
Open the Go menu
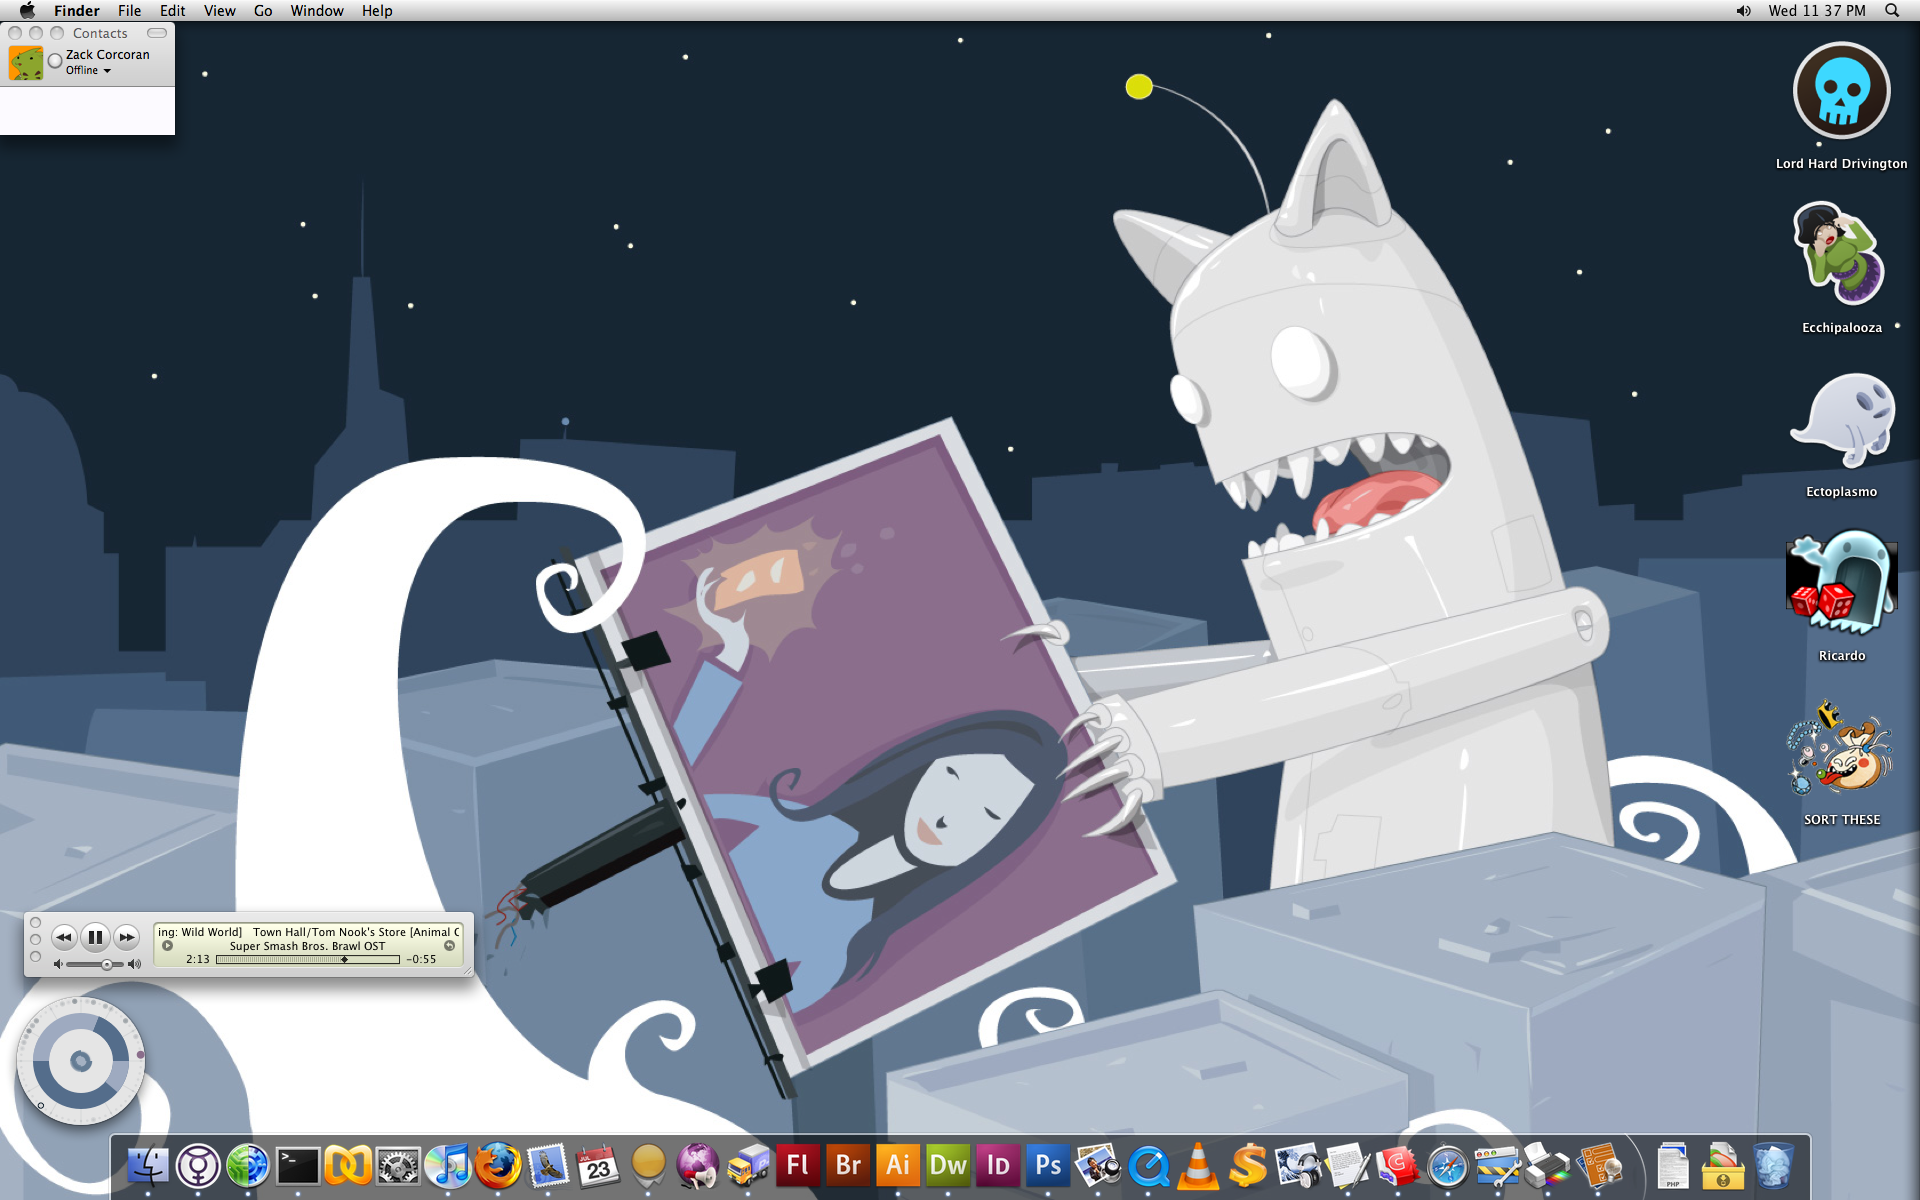click(x=263, y=10)
